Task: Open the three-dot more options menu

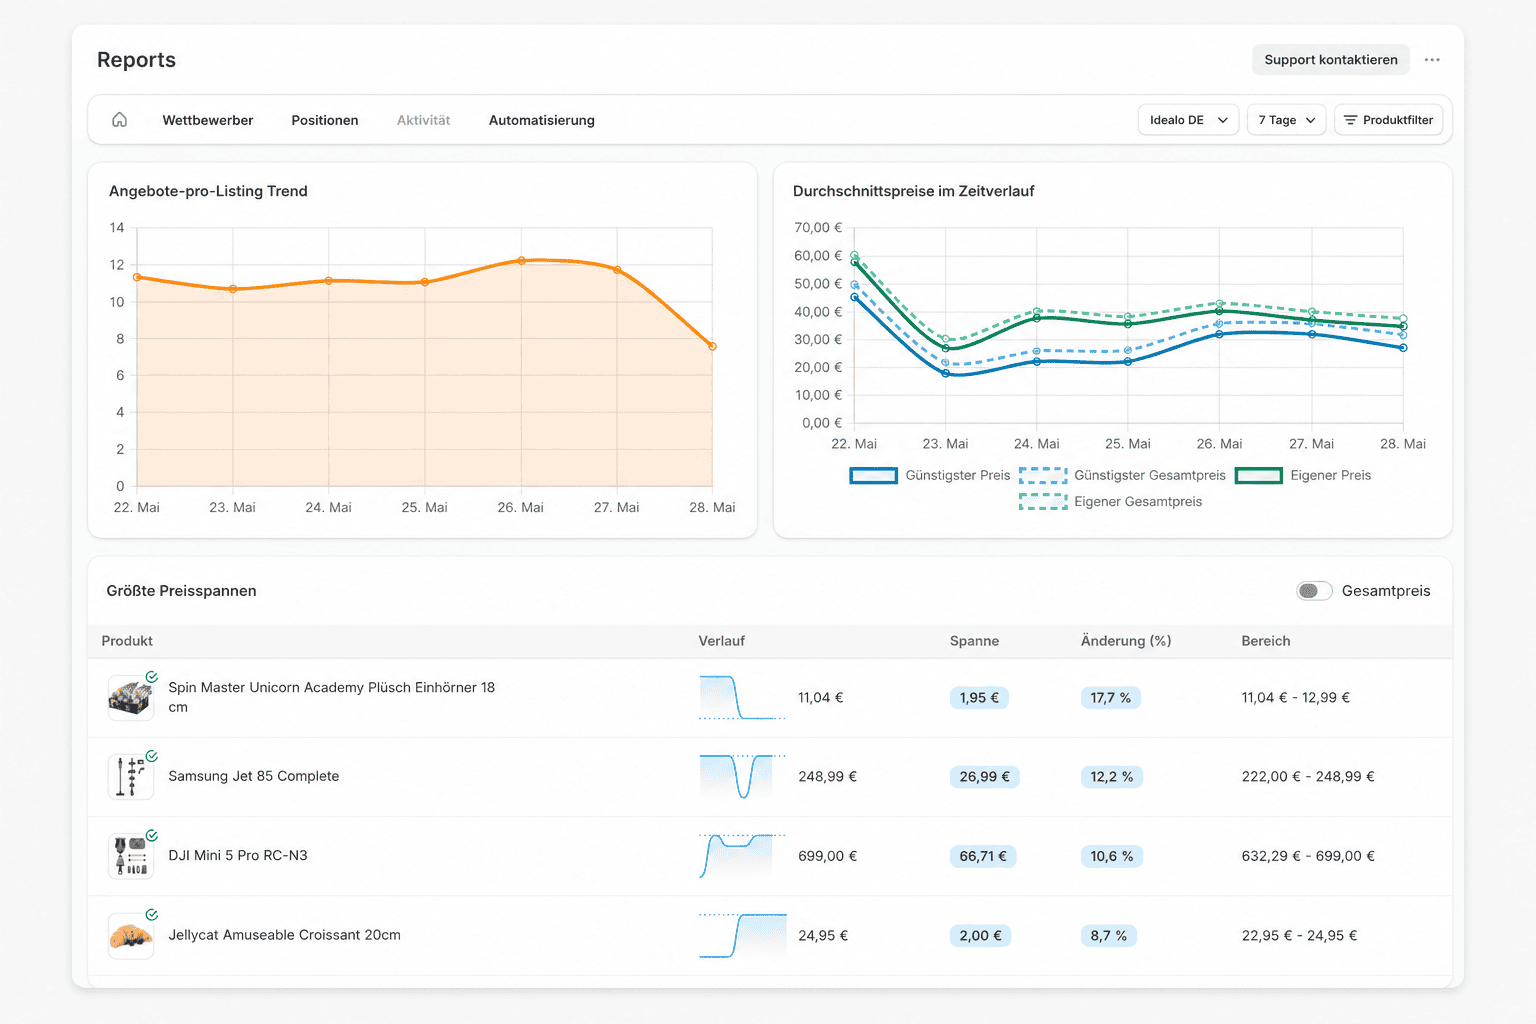Action: [1432, 60]
